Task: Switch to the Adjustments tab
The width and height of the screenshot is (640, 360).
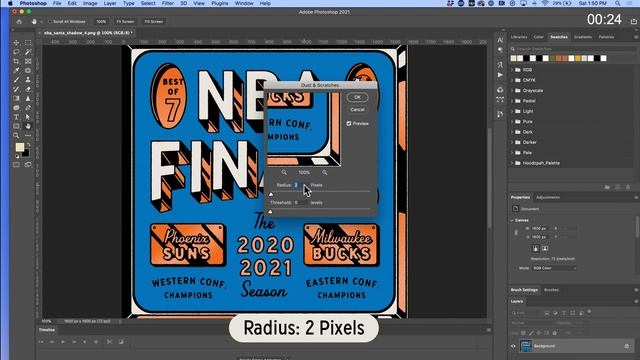Action: tap(548, 198)
